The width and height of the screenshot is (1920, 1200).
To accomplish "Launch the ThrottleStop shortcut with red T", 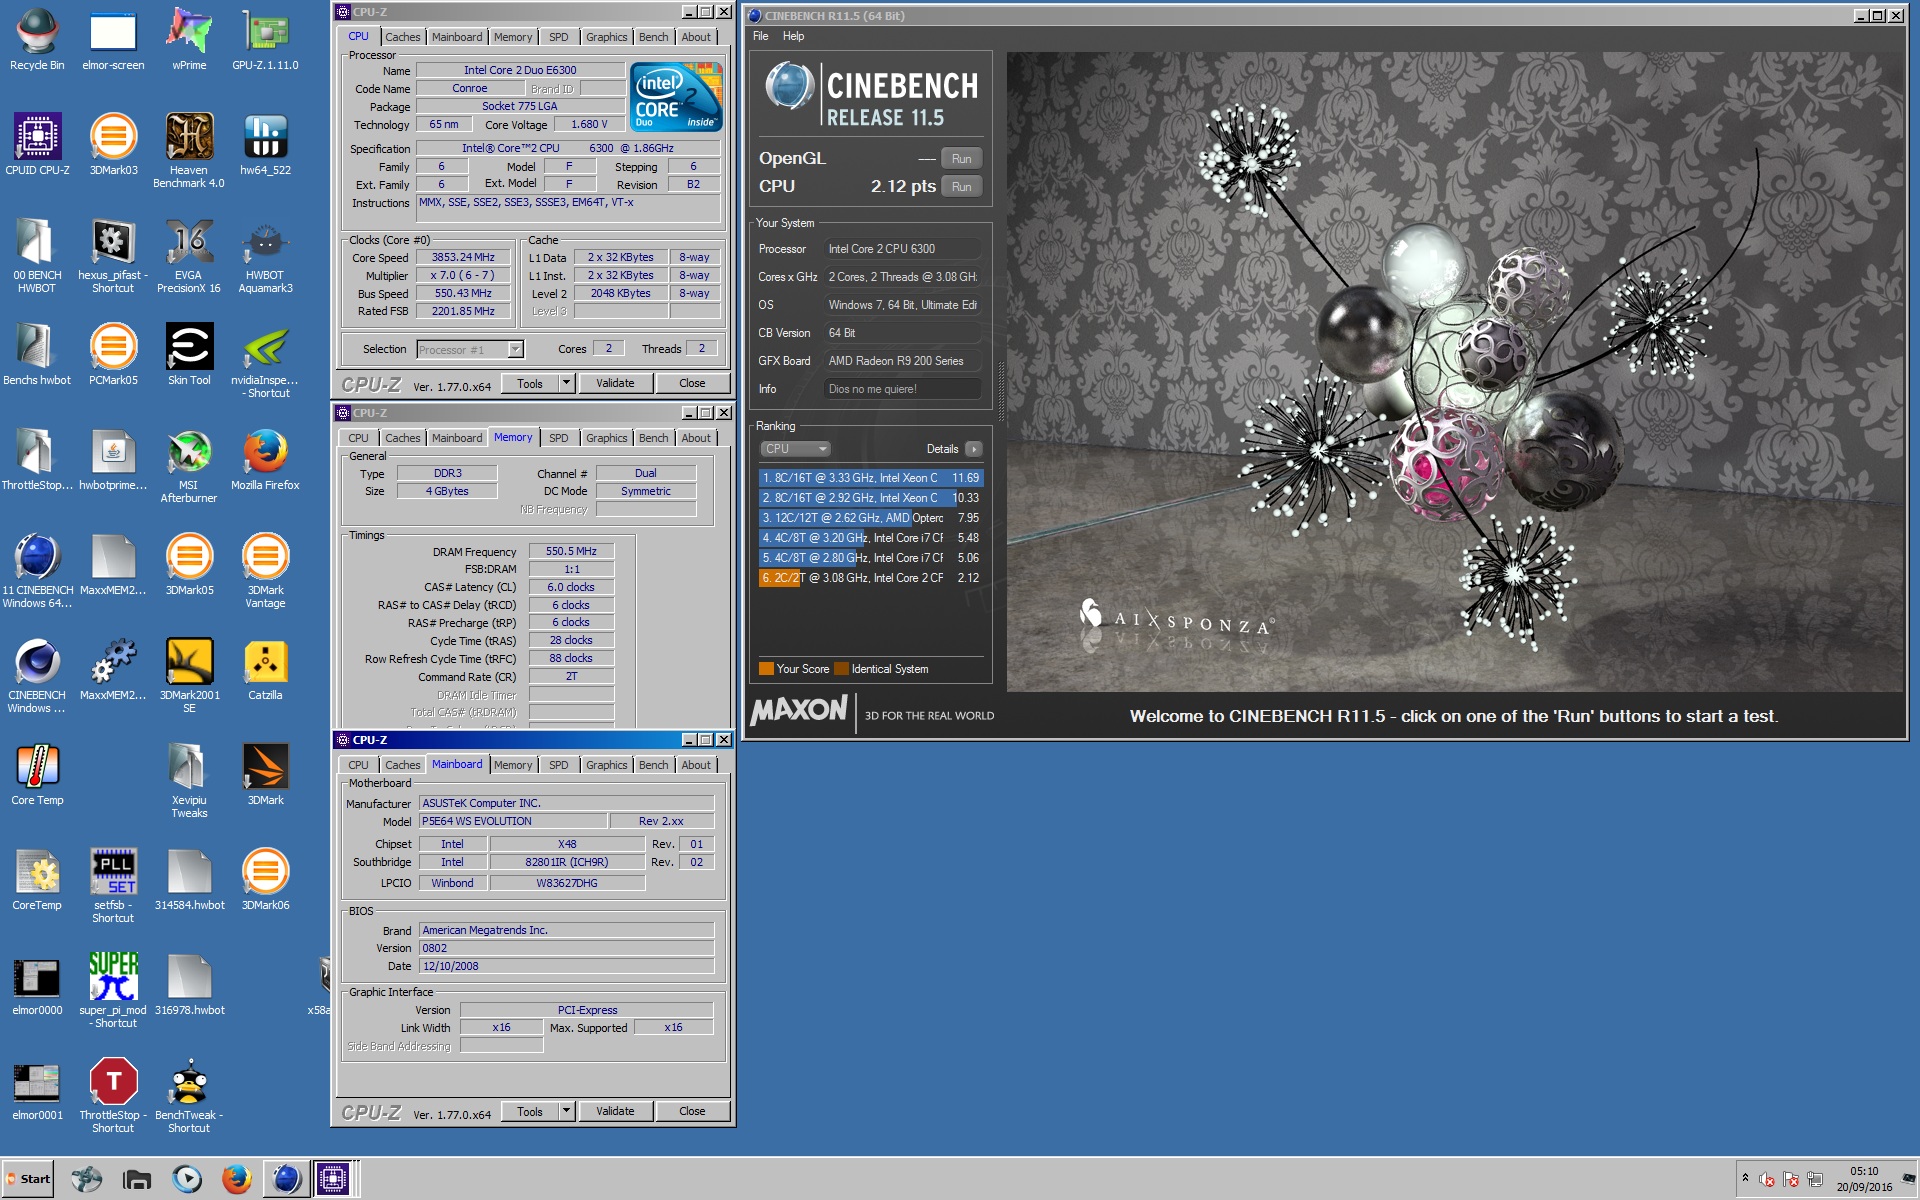I will coord(113,1095).
